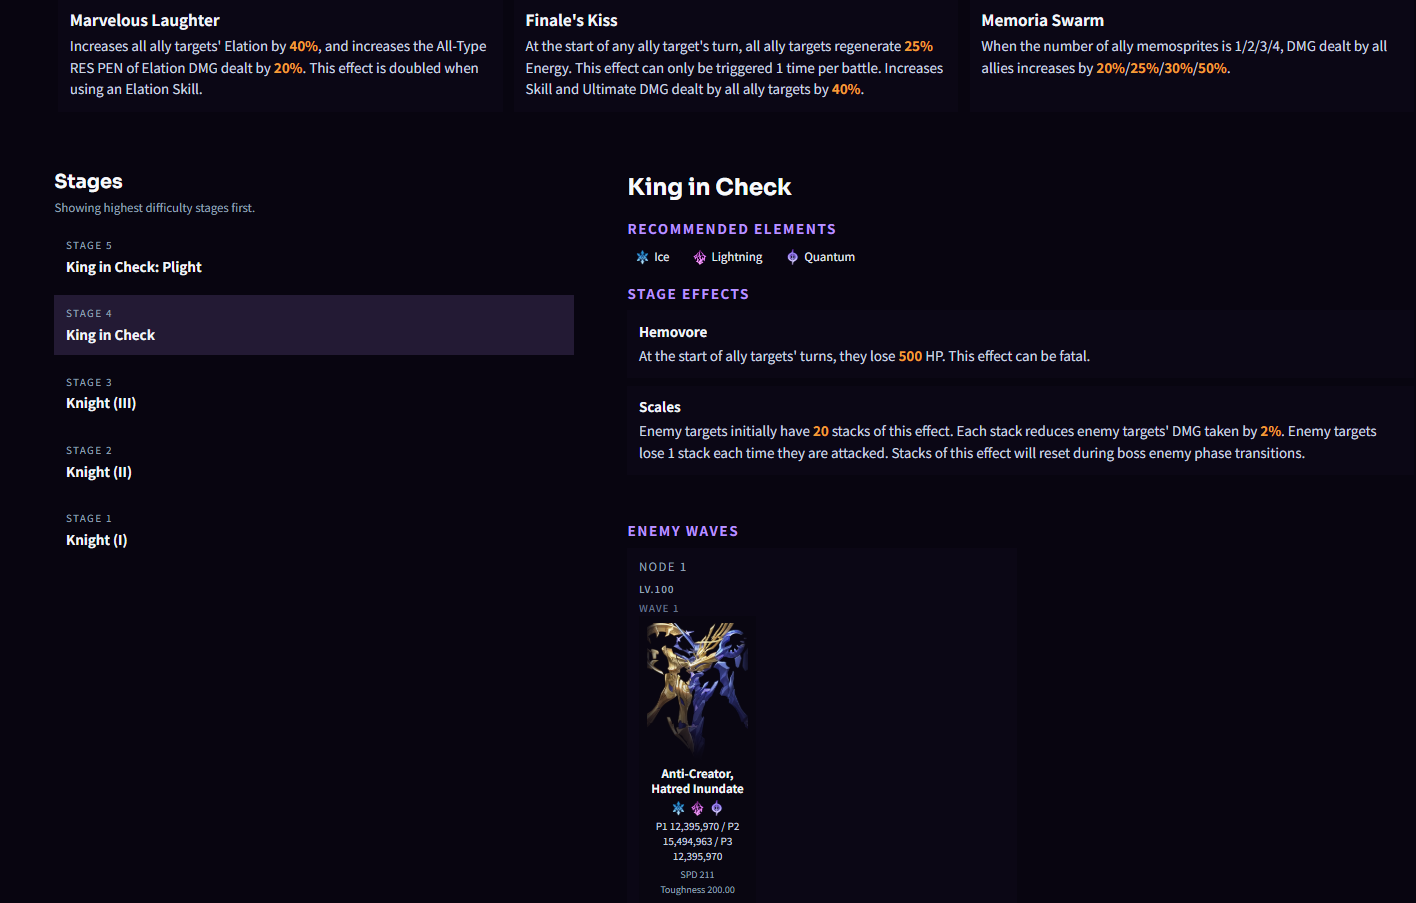Click the Lightning element icon under Recommended Elements
This screenshot has width=1416, height=903.
coord(699,257)
